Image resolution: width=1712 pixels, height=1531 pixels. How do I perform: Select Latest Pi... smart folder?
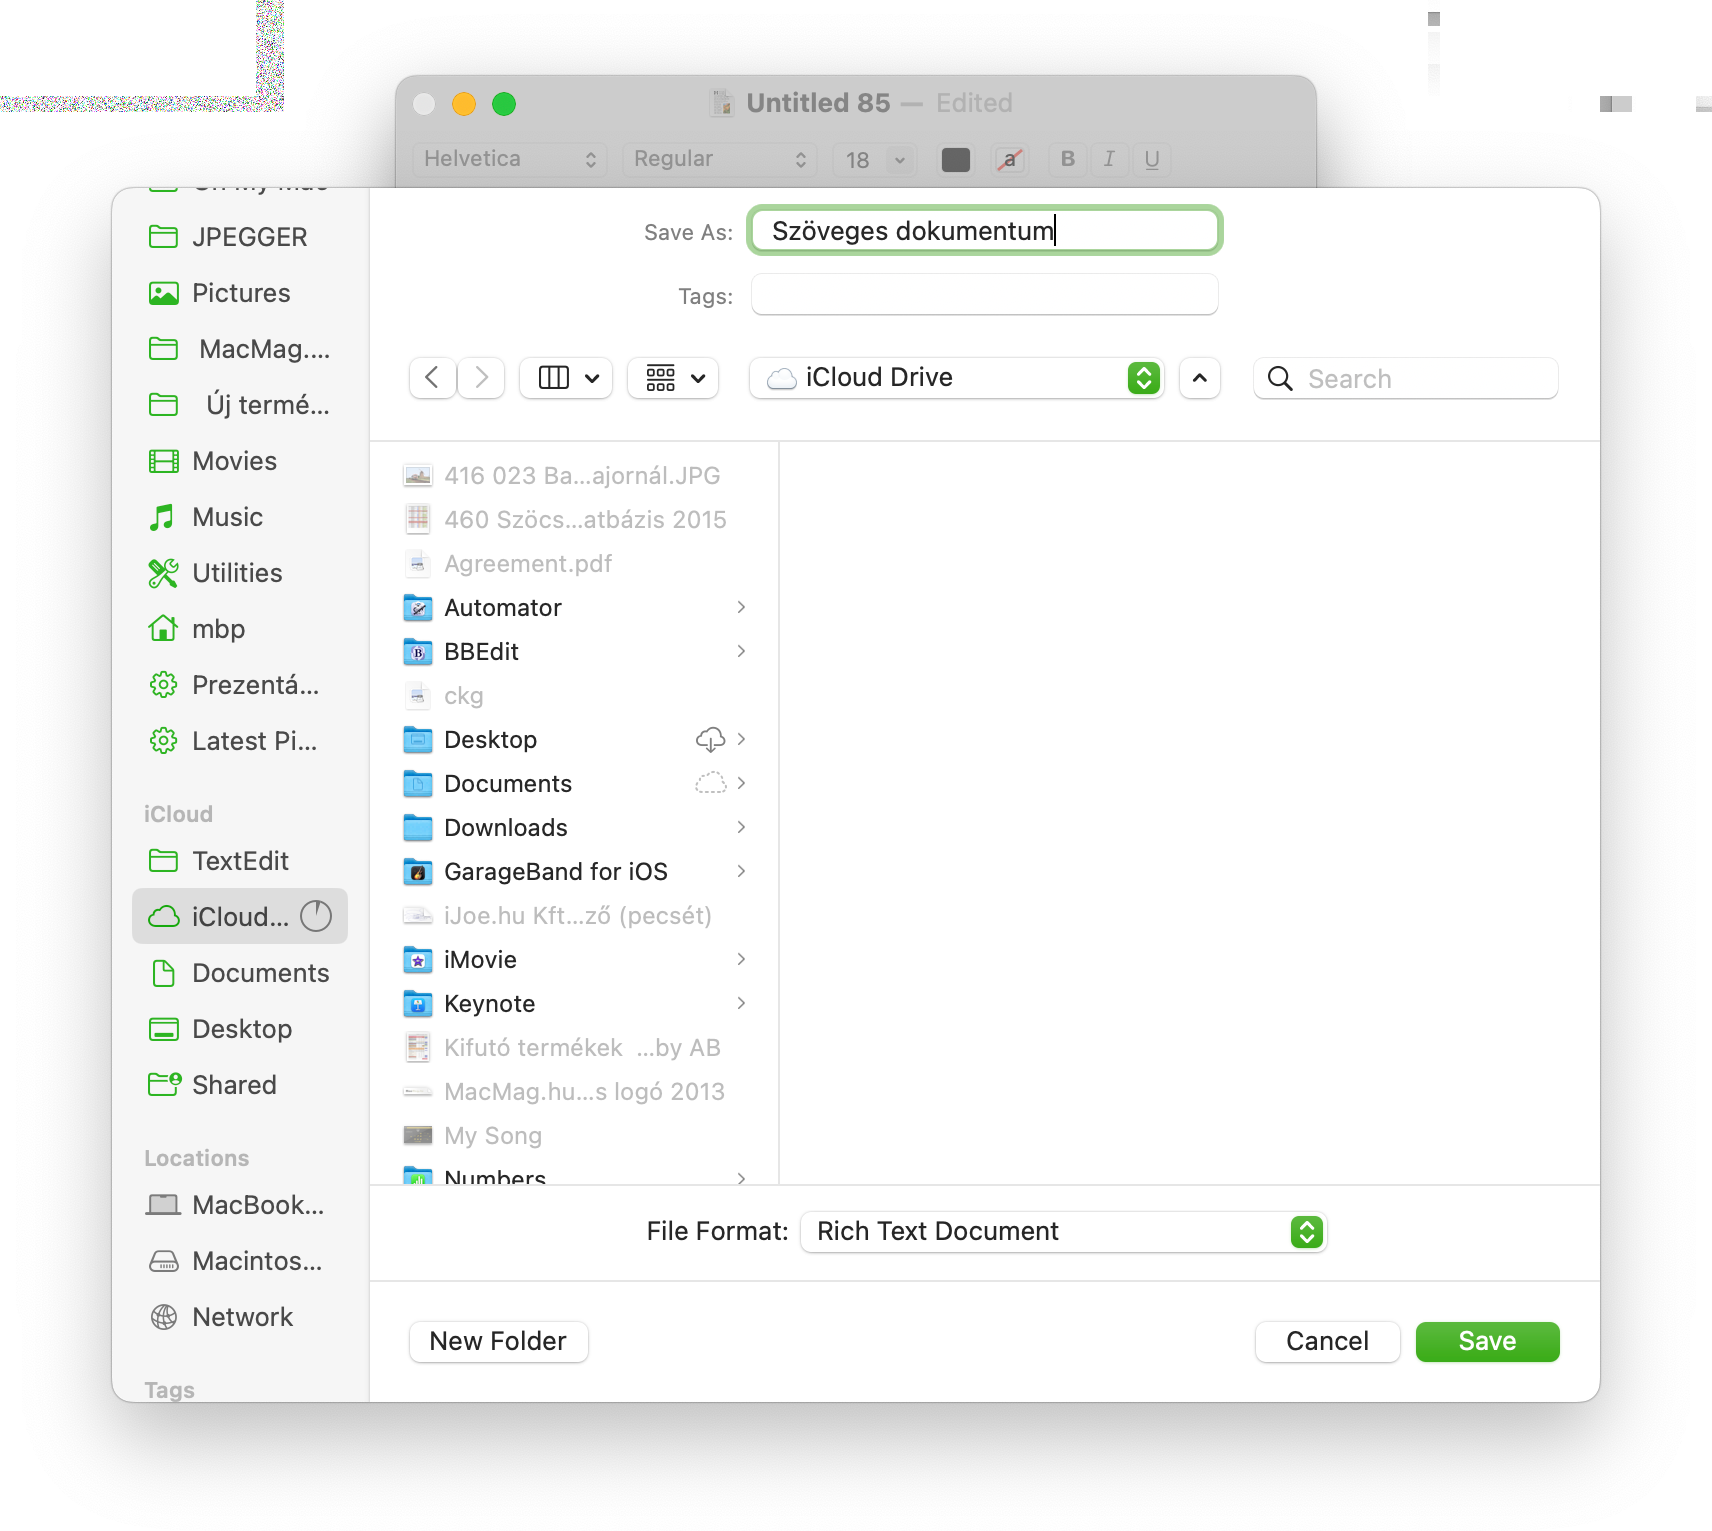coord(240,741)
